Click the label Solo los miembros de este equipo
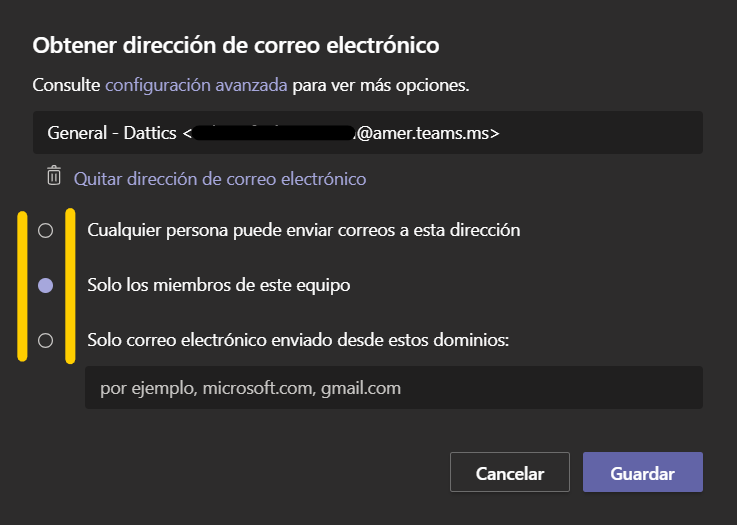This screenshot has height=525, width=737. coord(219,285)
